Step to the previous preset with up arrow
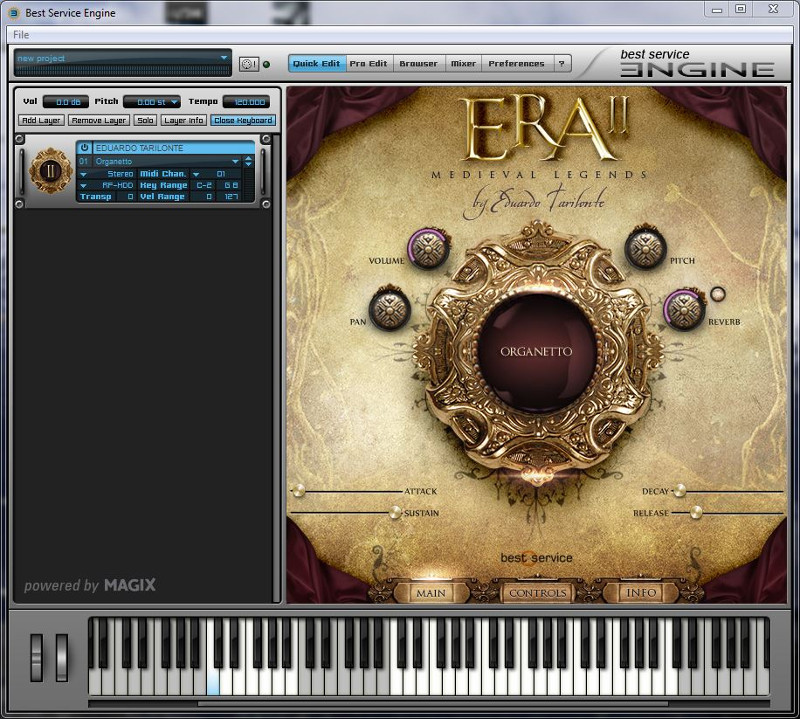 point(248,158)
